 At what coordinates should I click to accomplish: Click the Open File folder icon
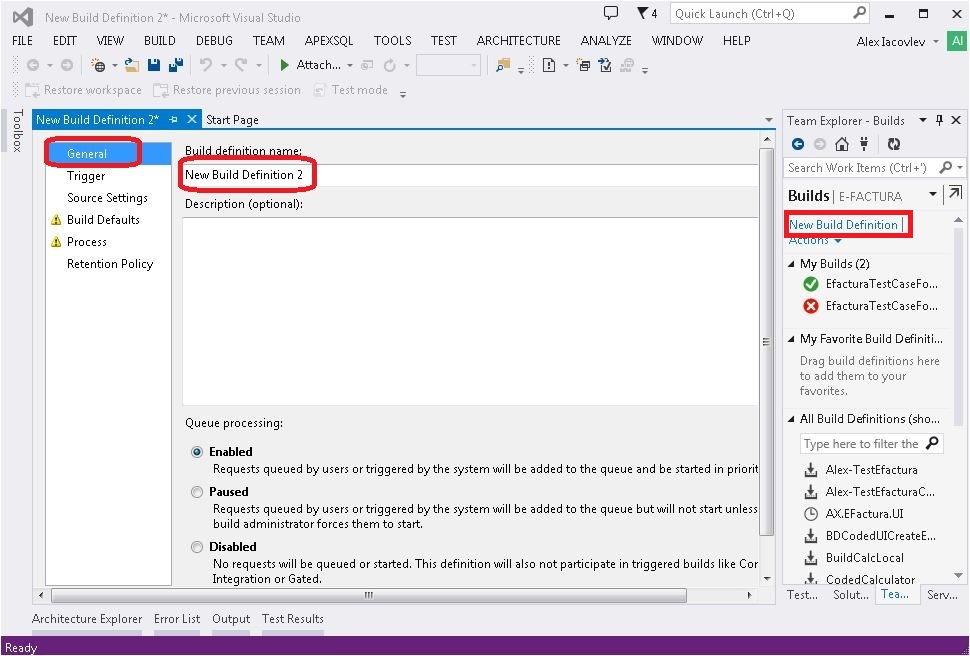point(131,65)
